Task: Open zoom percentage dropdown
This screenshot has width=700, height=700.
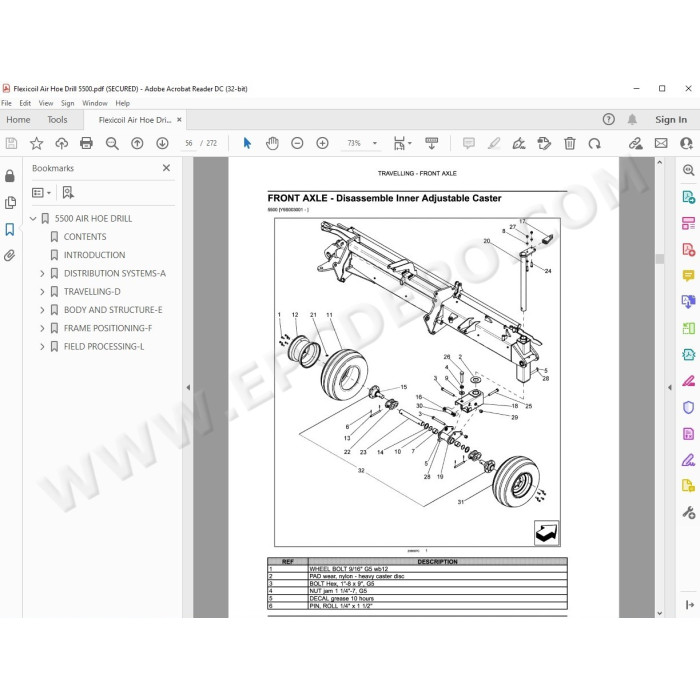Action: 375,143
